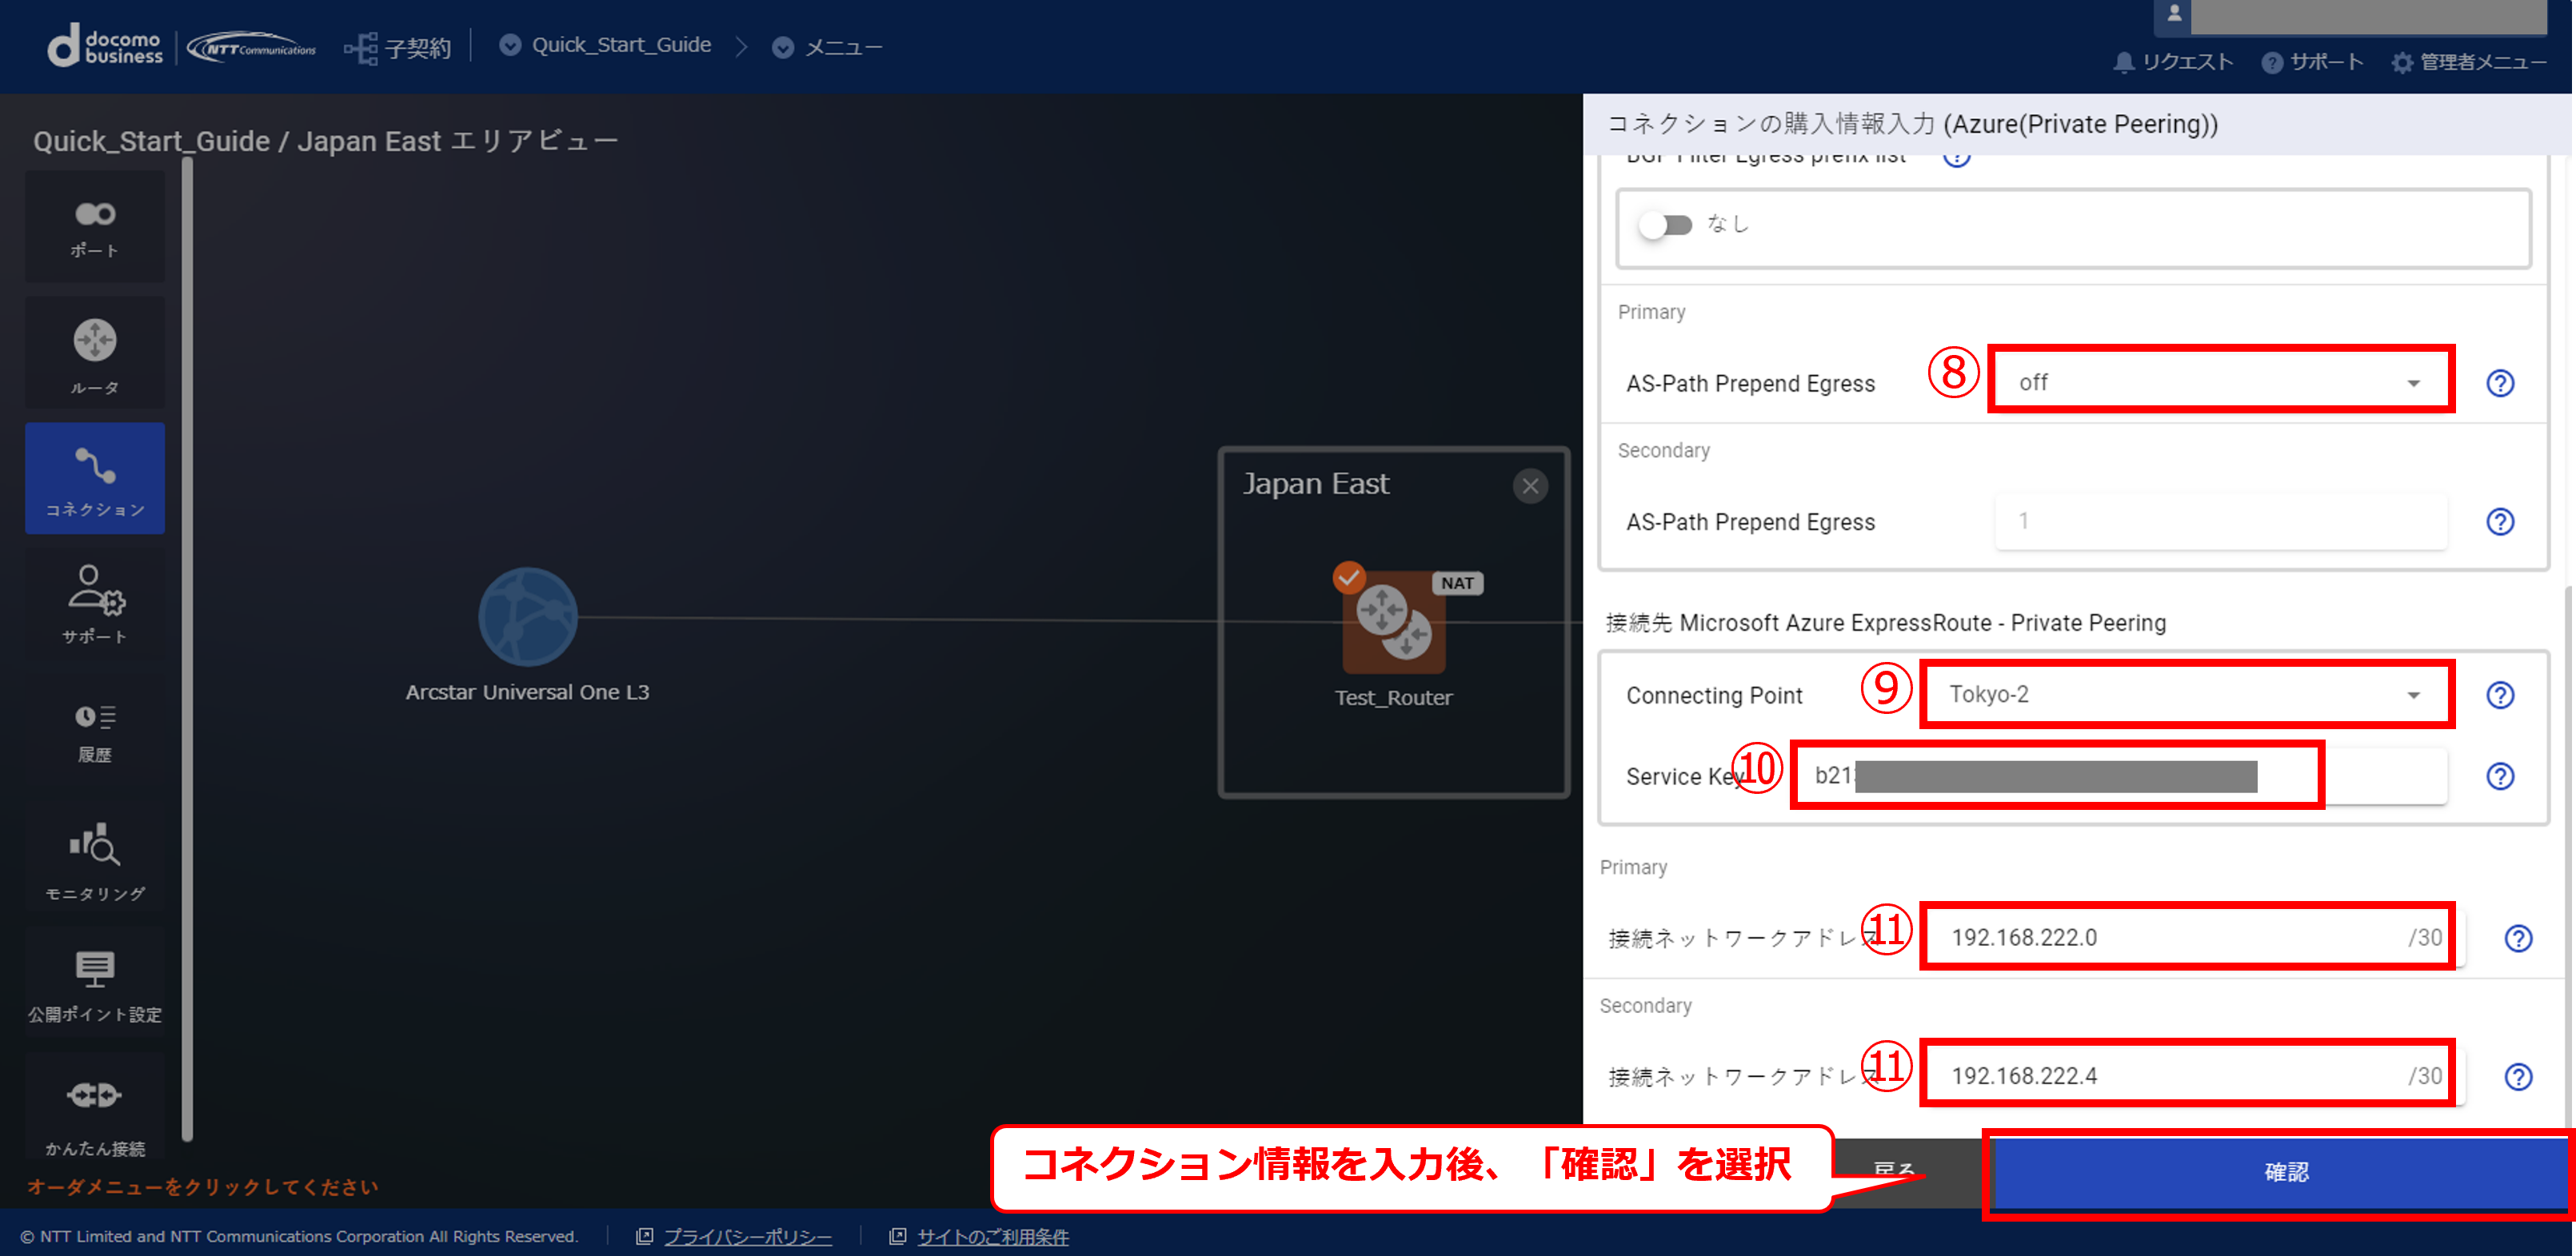Close the Japan East area box

[x=1530, y=486]
